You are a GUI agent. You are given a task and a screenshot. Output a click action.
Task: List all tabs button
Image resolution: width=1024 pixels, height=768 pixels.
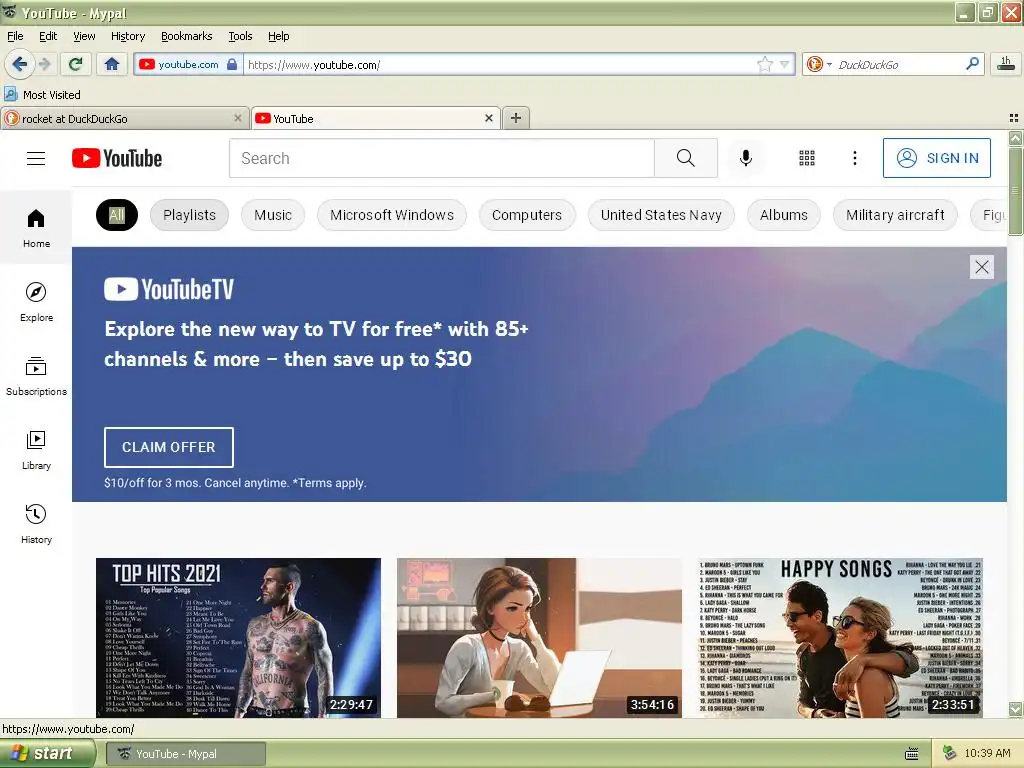(1014, 118)
